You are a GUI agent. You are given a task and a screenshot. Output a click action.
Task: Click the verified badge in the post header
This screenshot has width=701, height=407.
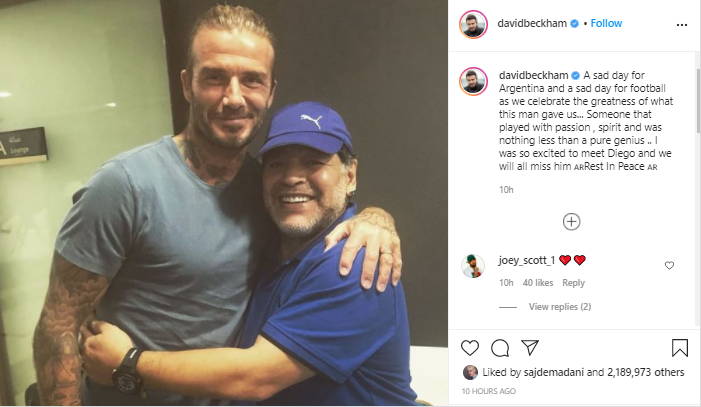pos(573,23)
